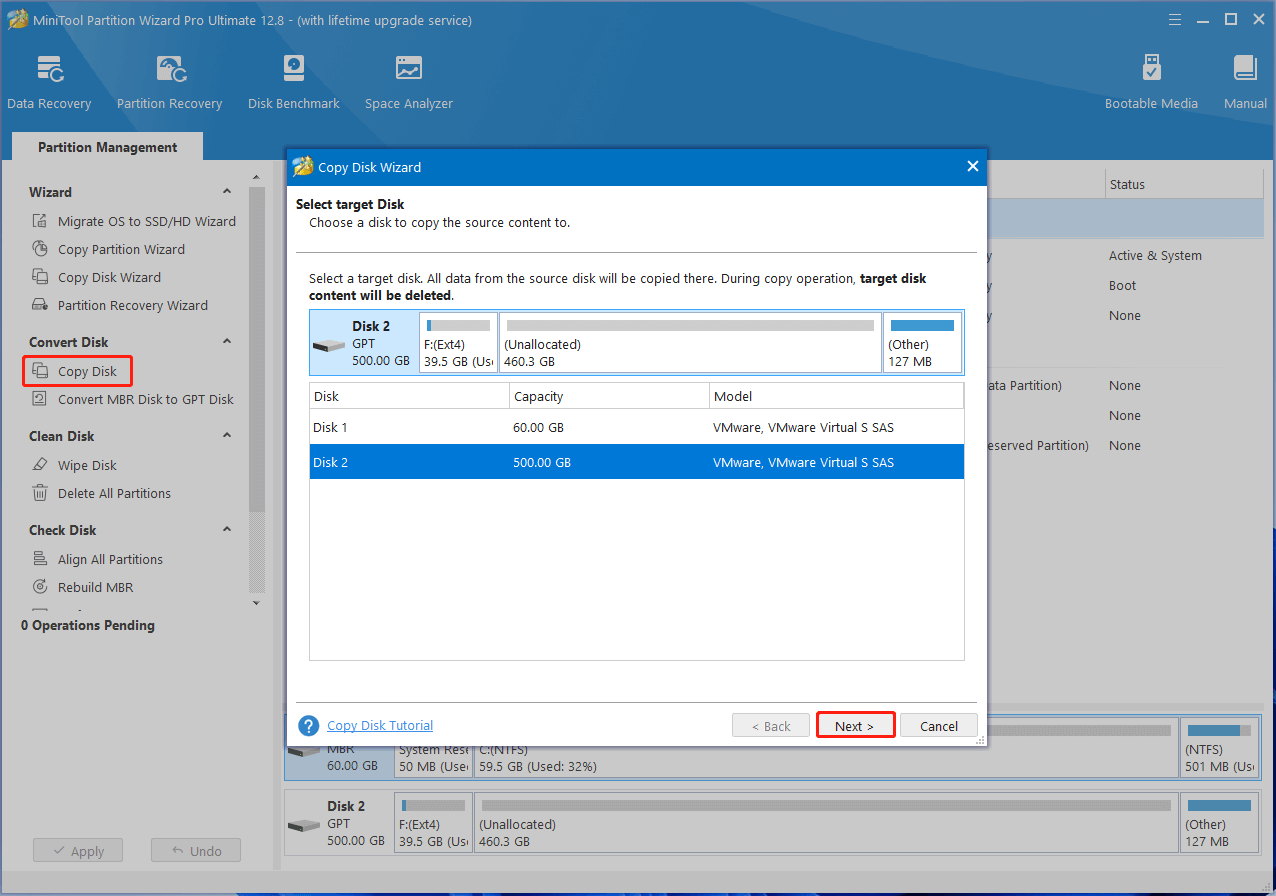Click the help icon beside Copy Disk Tutorial

coord(309,726)
